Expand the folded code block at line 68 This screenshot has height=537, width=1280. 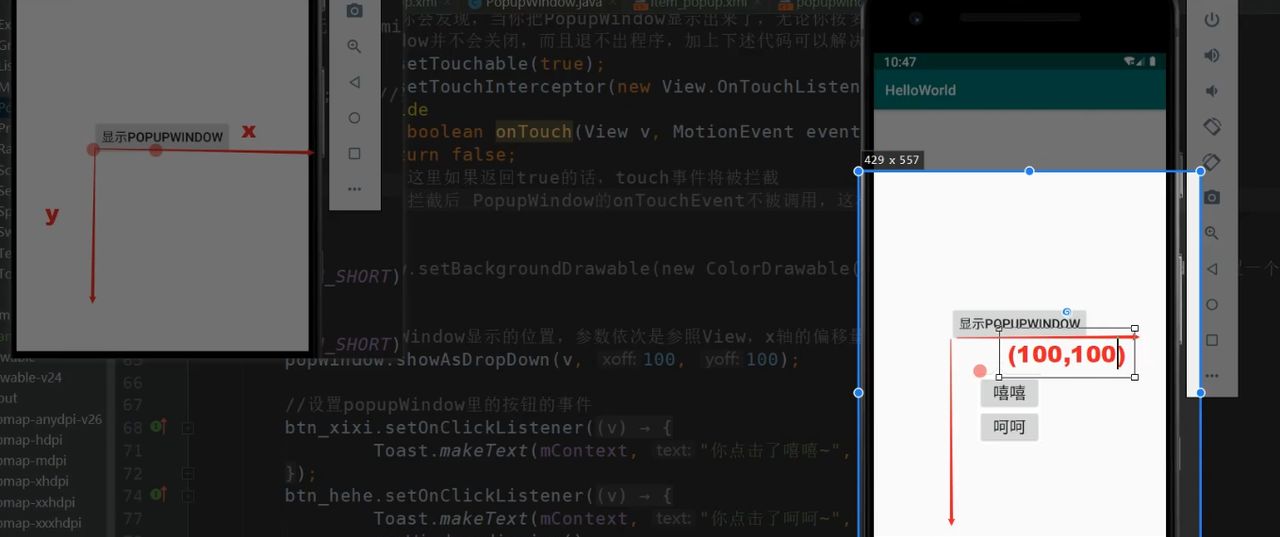click(187, 427)
